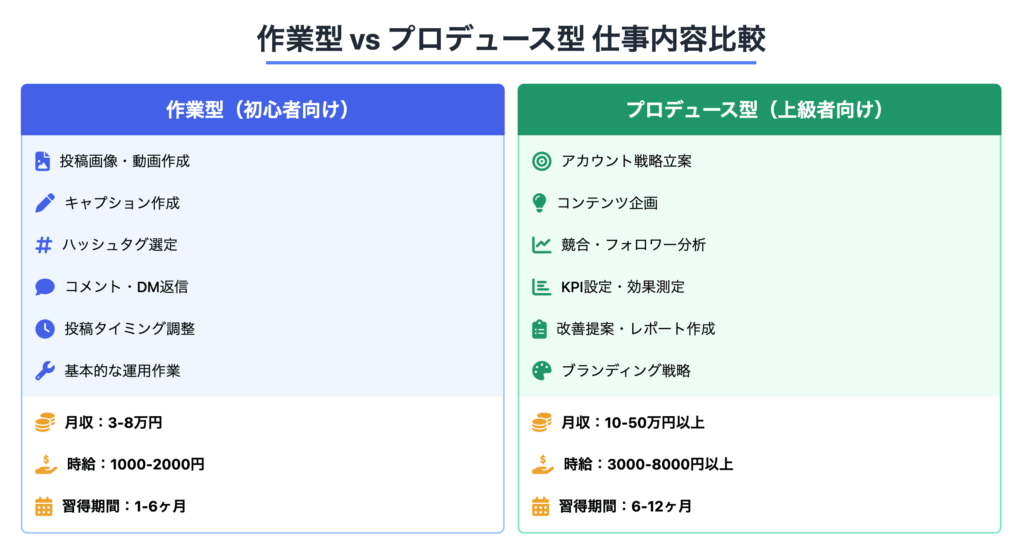Viewport: 1024px width, 556px height.
Task: Click the main title 作業型 vs プロデュース型 仕事内容比較
Action: point(511,39)
